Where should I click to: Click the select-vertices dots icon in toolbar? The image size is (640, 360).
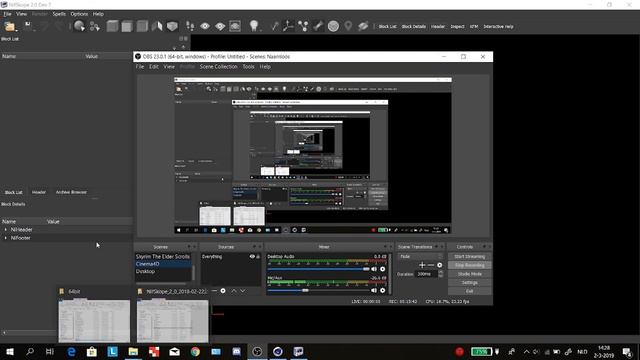(x=95, y=27)
